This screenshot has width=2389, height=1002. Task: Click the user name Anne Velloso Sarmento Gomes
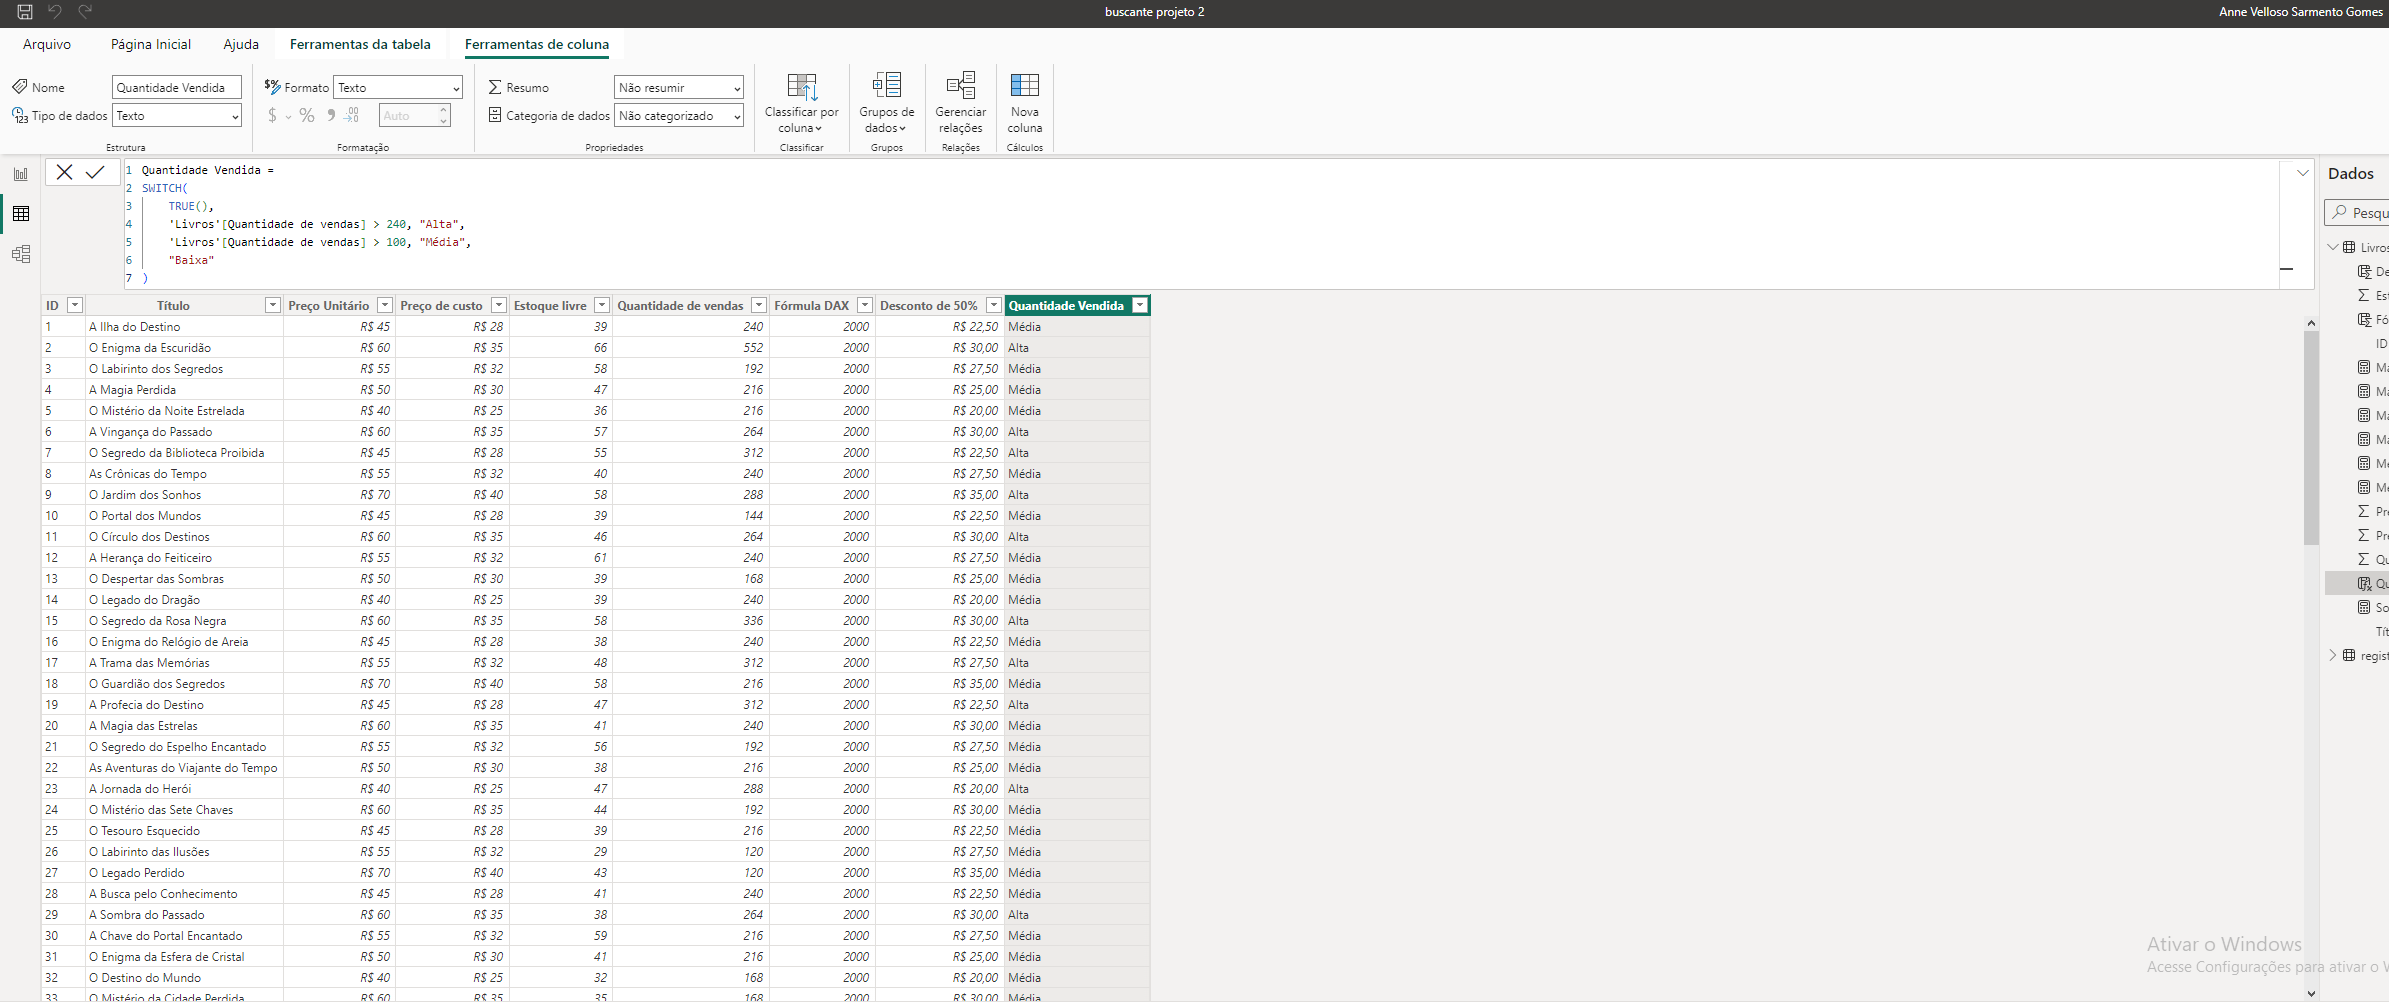coord(2301,12)
